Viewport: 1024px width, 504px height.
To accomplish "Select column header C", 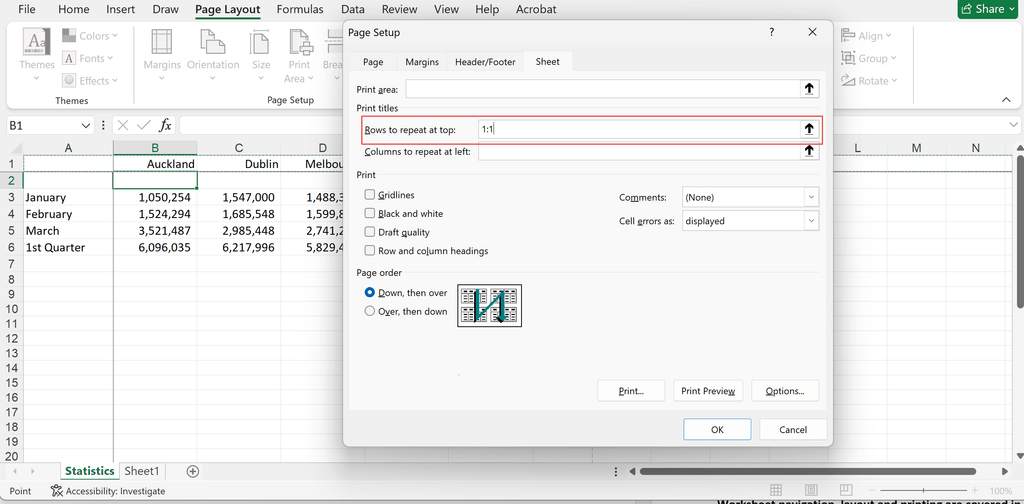I will point(239,148).
